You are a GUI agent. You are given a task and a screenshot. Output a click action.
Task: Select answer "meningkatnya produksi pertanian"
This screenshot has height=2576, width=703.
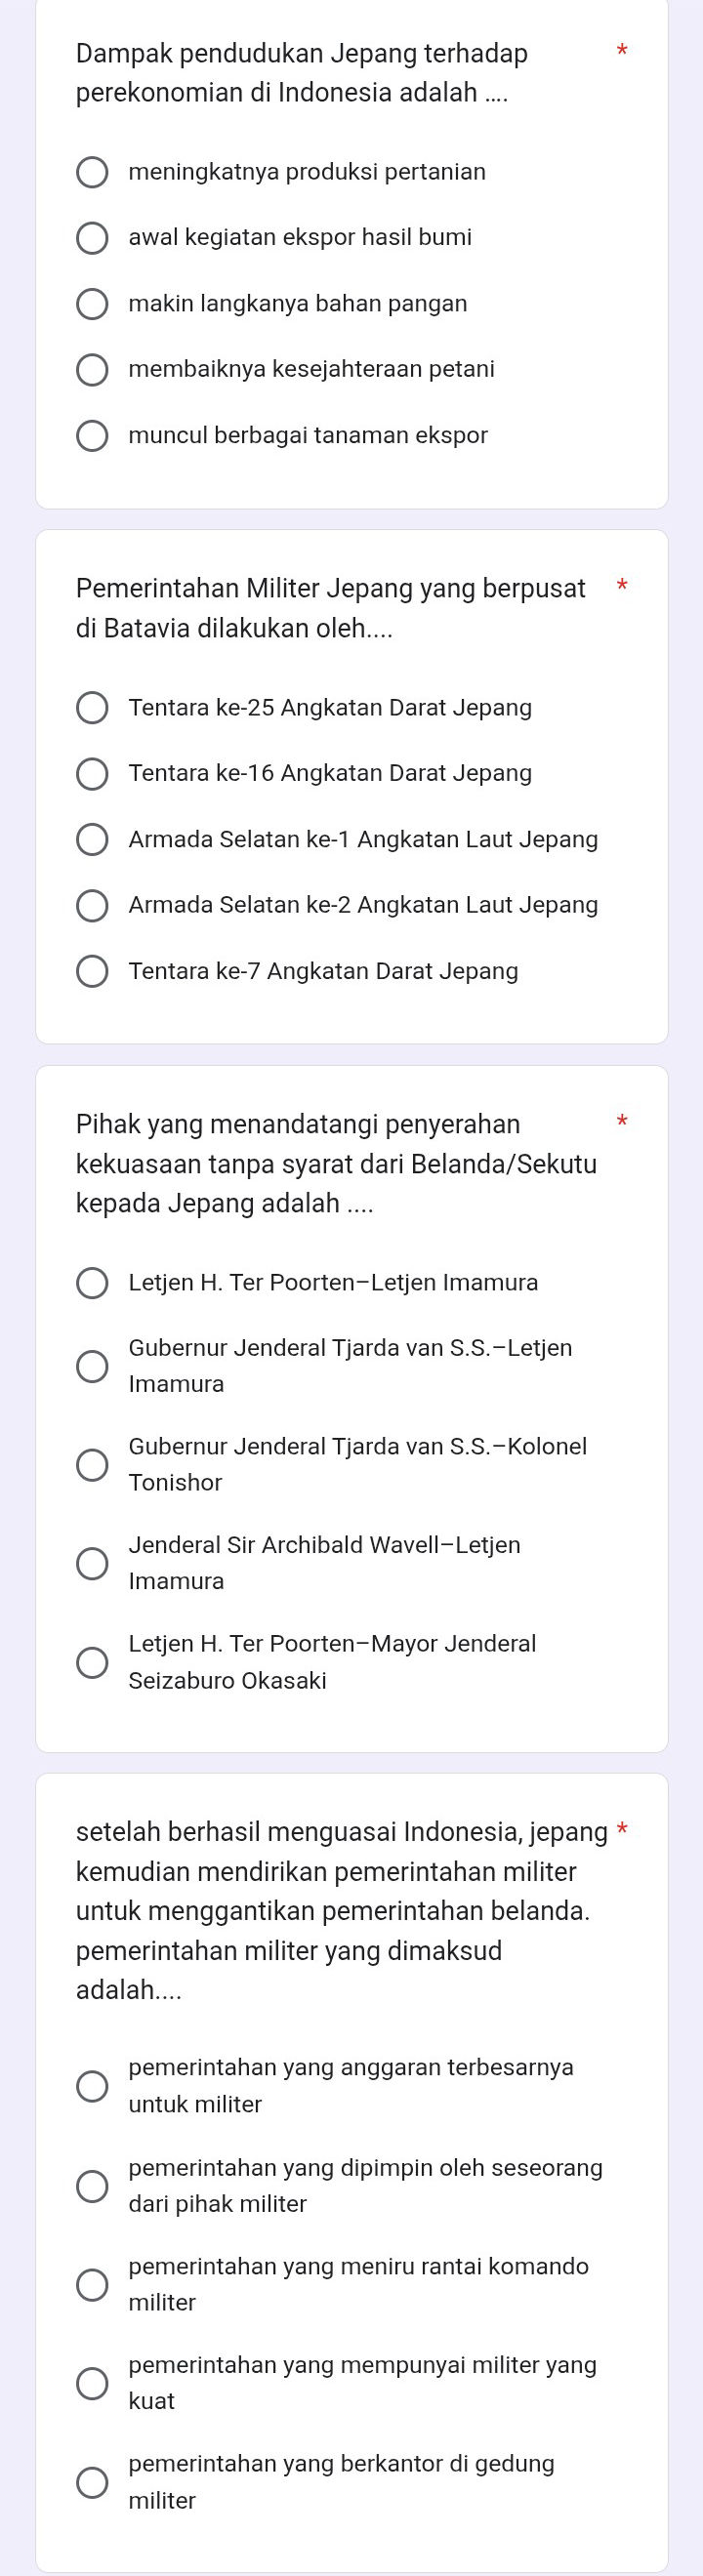tap(93, 172)
